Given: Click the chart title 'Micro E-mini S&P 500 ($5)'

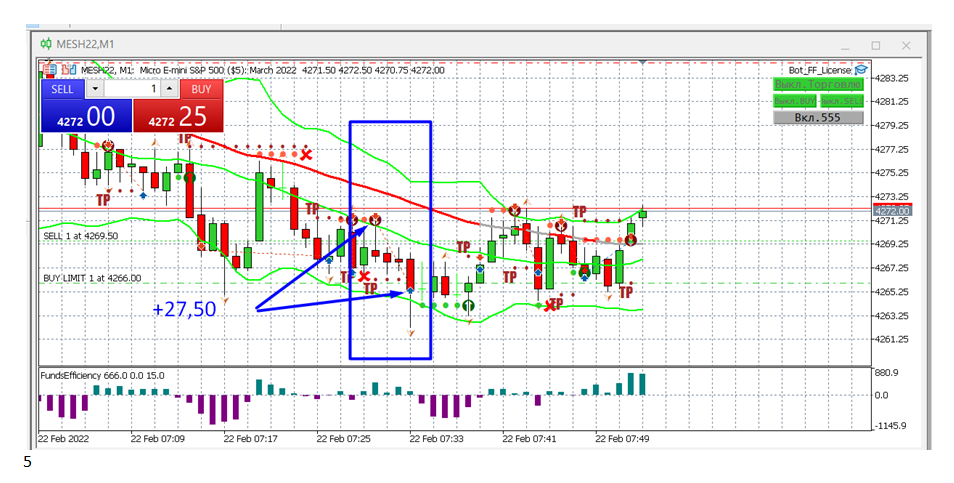Looking at the screenshot, I should point(193,70).
